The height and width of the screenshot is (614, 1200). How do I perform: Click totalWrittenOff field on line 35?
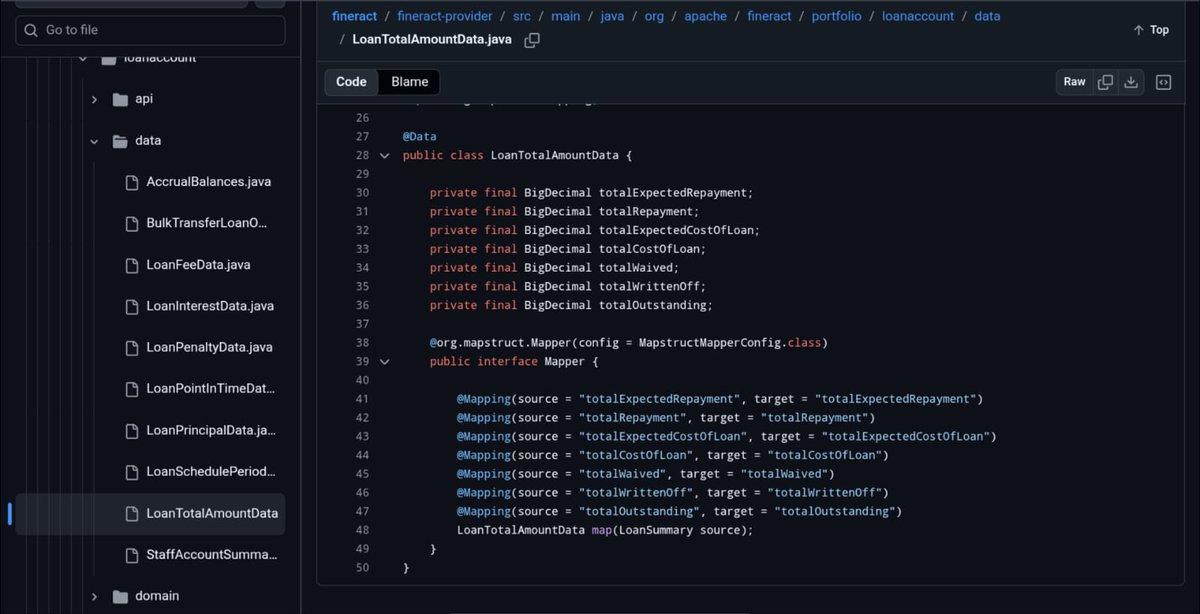(650, 286)
